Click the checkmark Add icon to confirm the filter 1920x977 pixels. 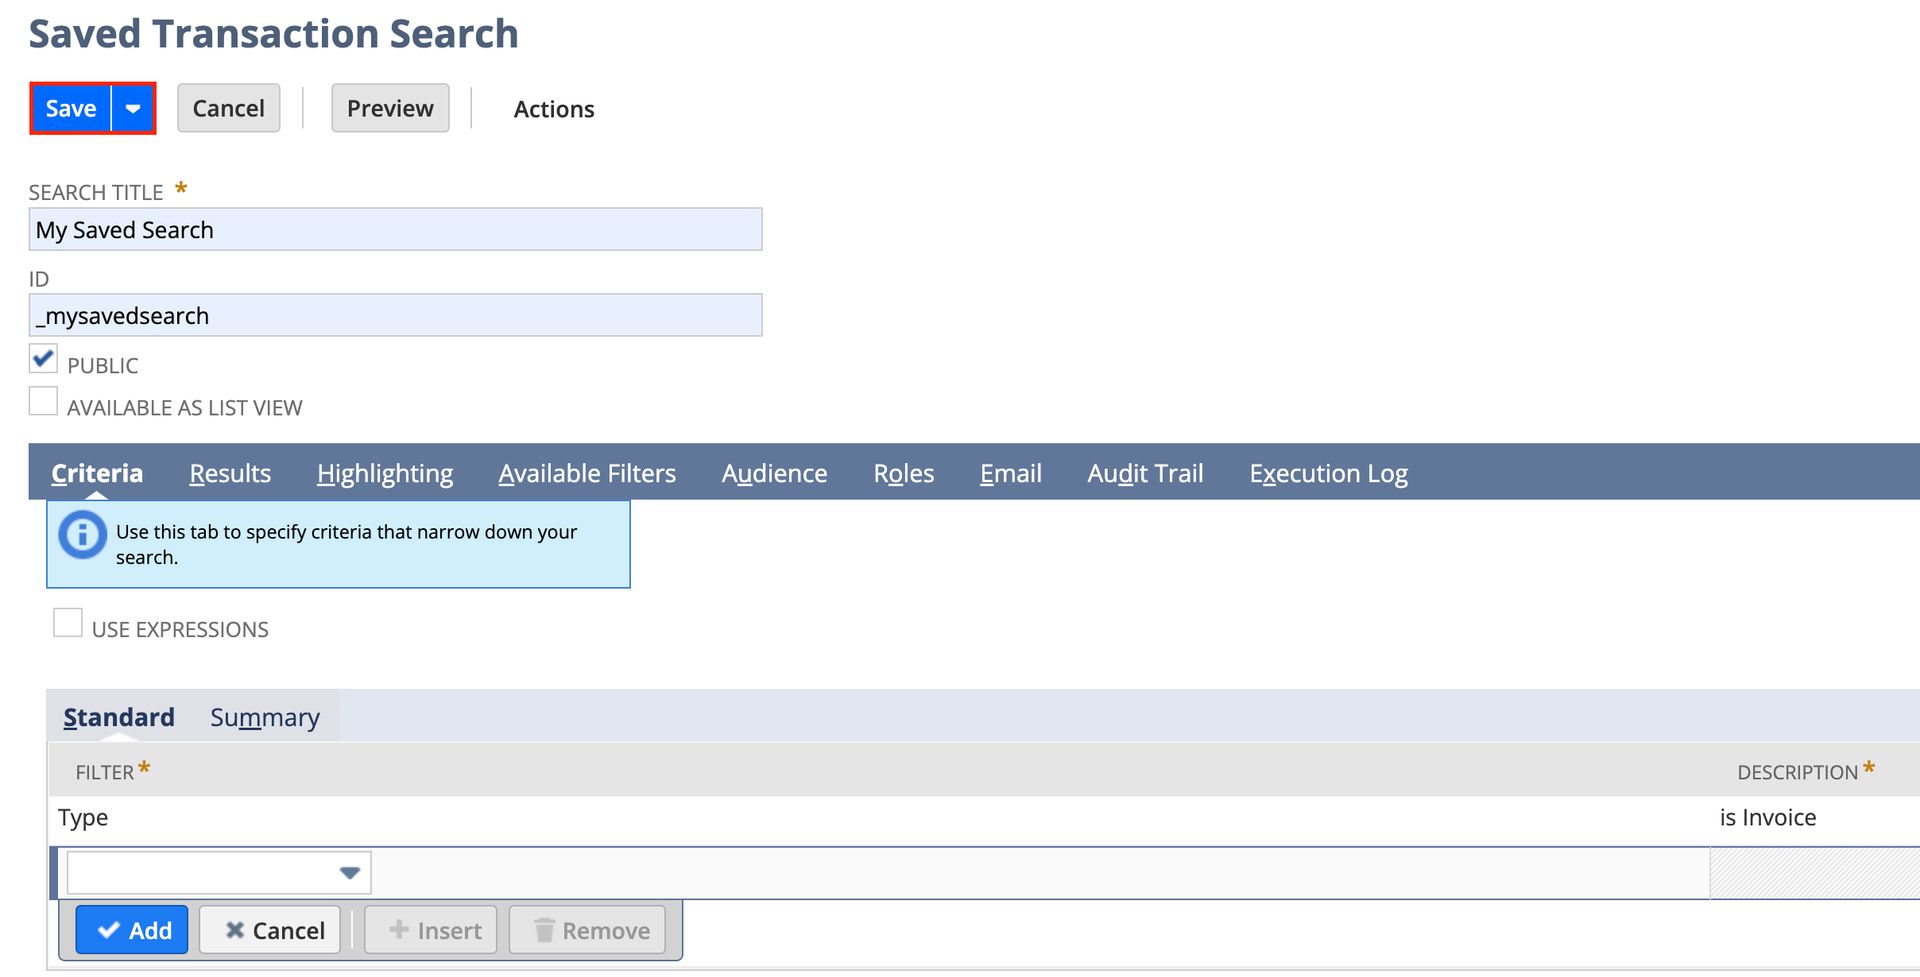111,930
